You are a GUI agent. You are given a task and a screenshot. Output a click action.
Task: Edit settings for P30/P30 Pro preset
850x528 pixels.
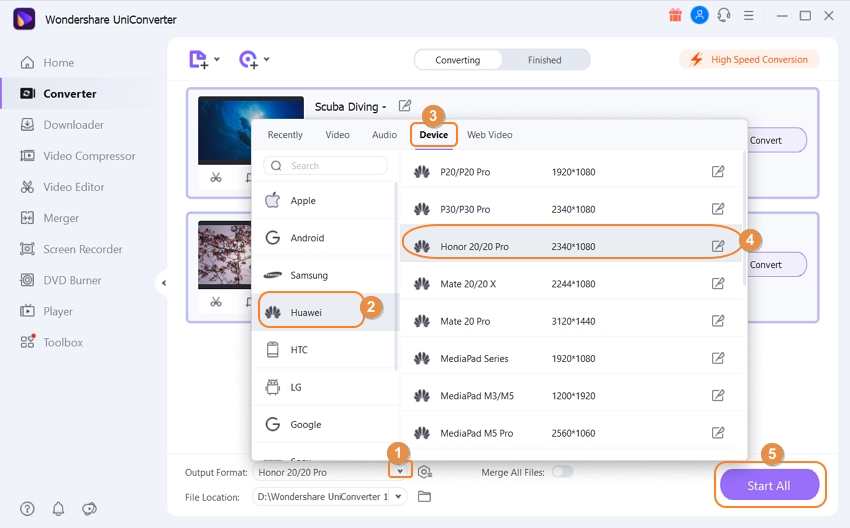point(718,209)
